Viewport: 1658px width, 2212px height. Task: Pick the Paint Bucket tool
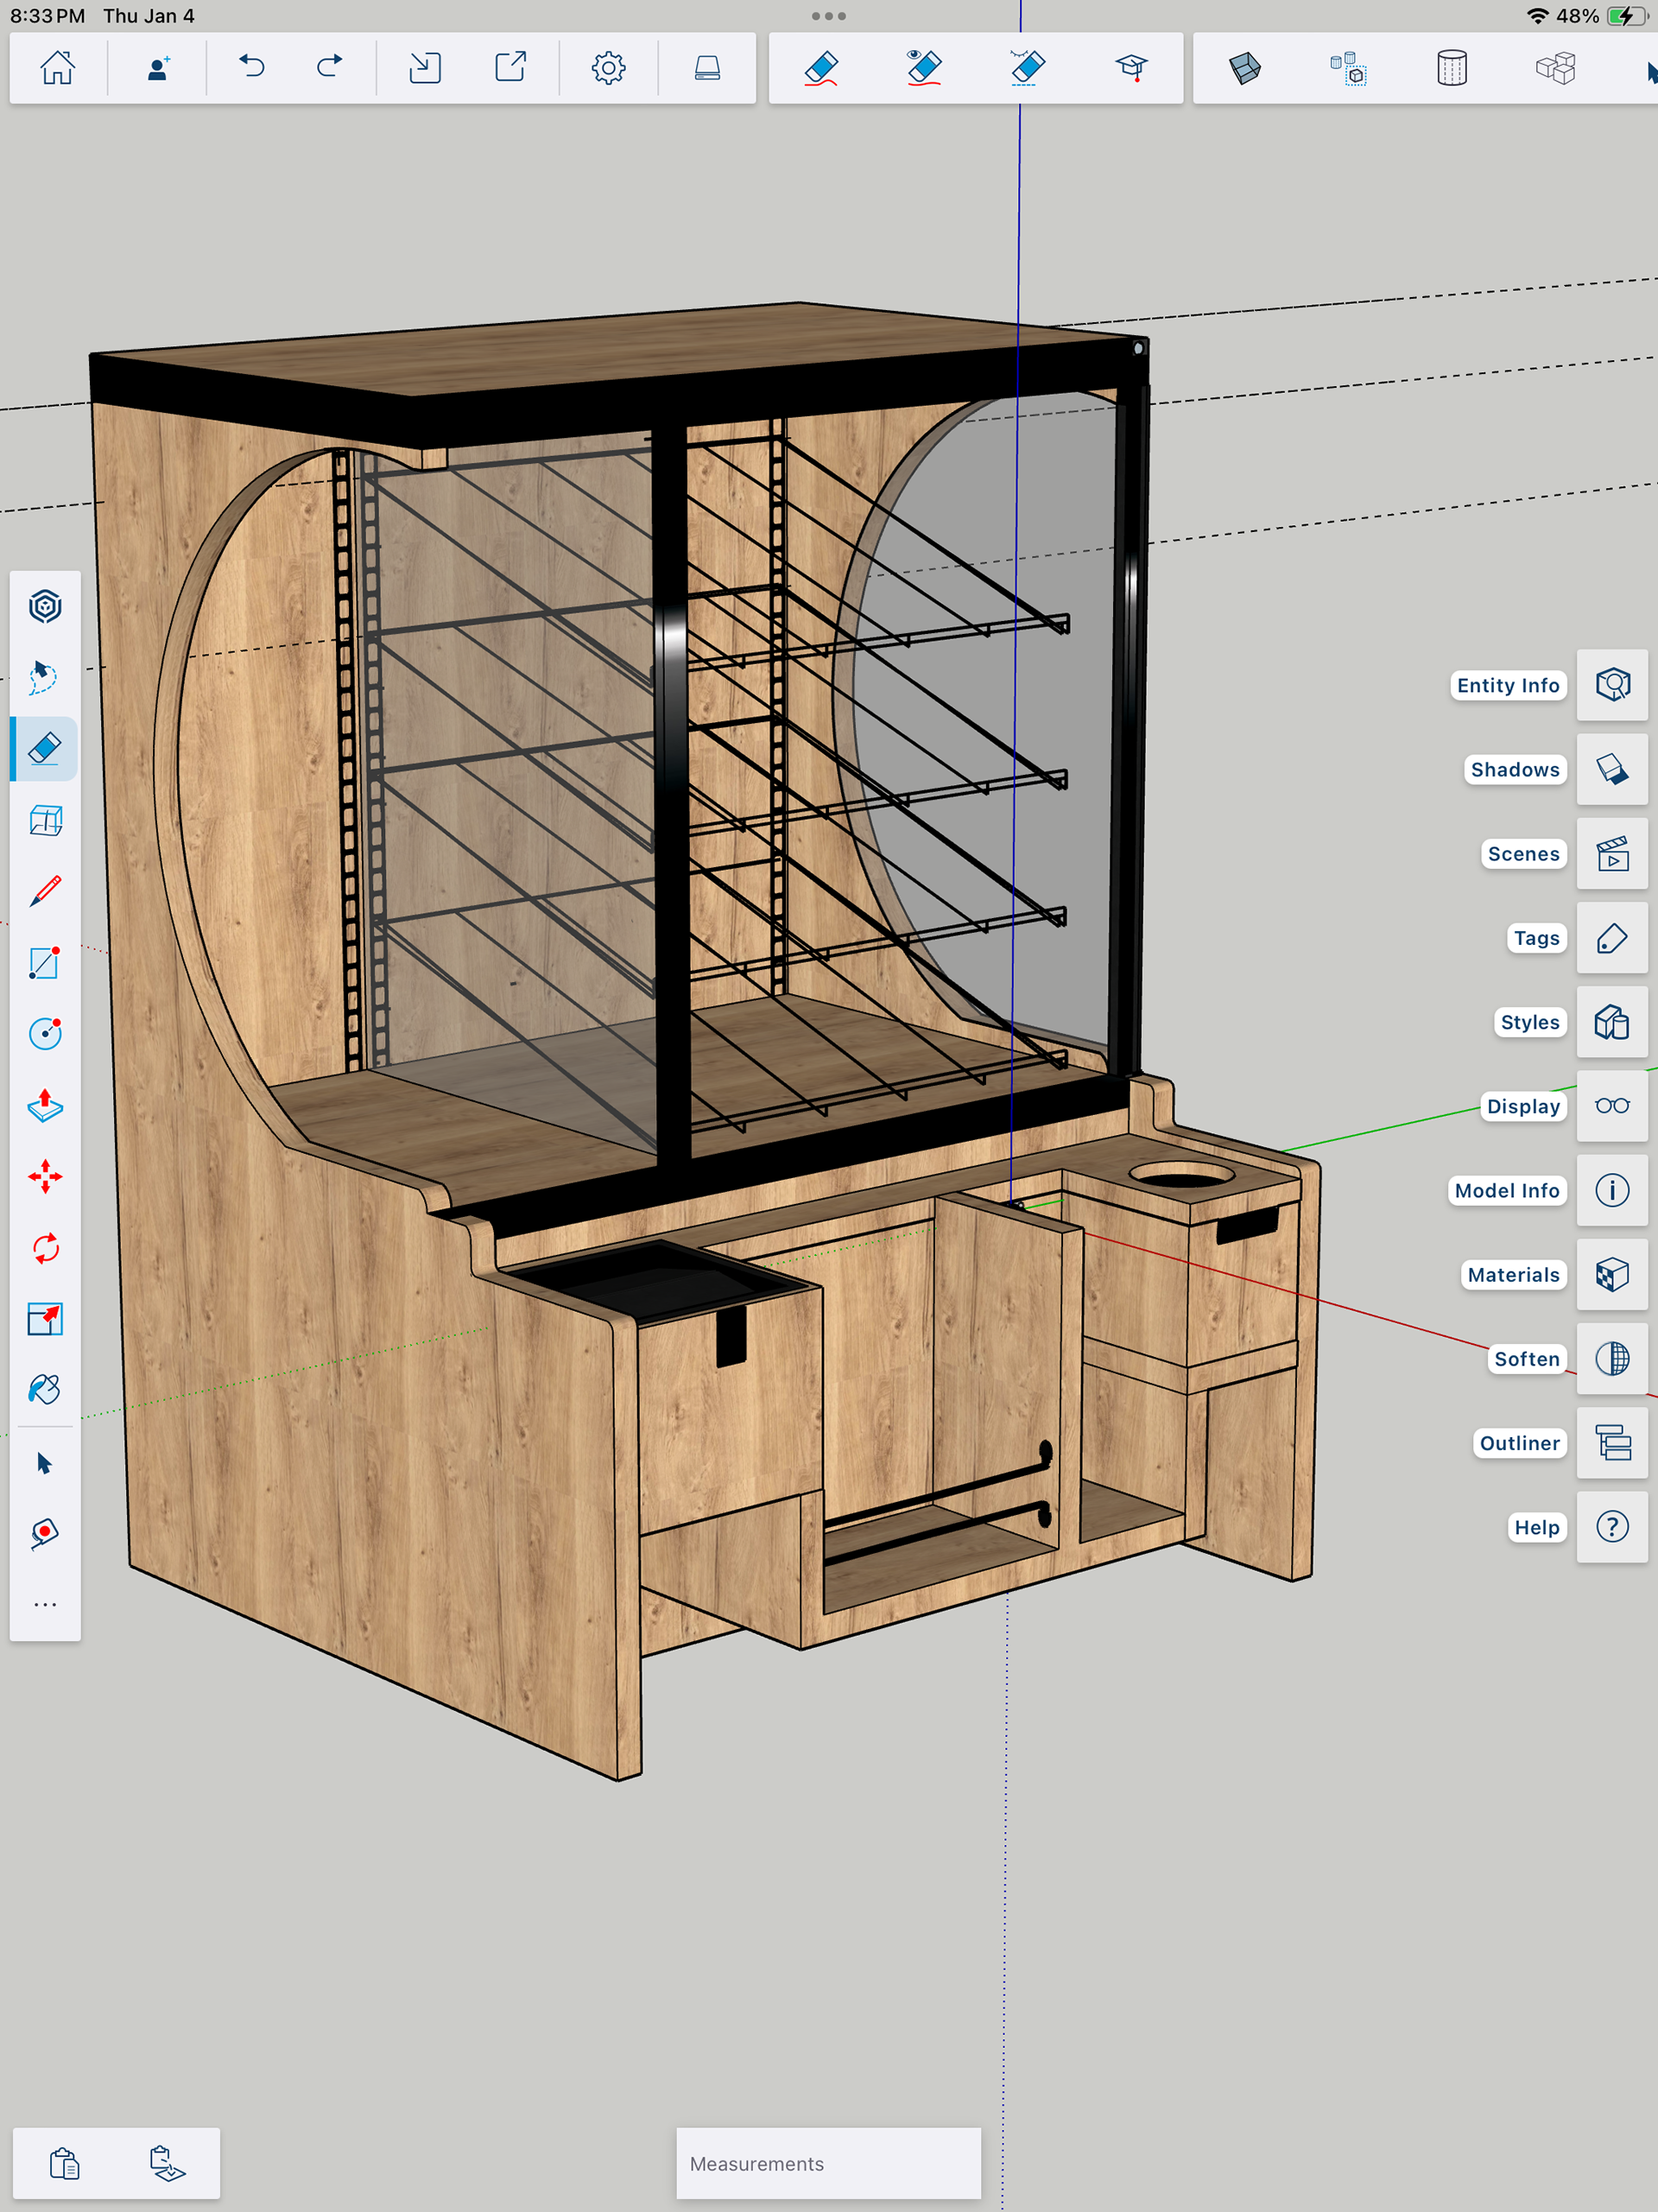[45, 1389]
